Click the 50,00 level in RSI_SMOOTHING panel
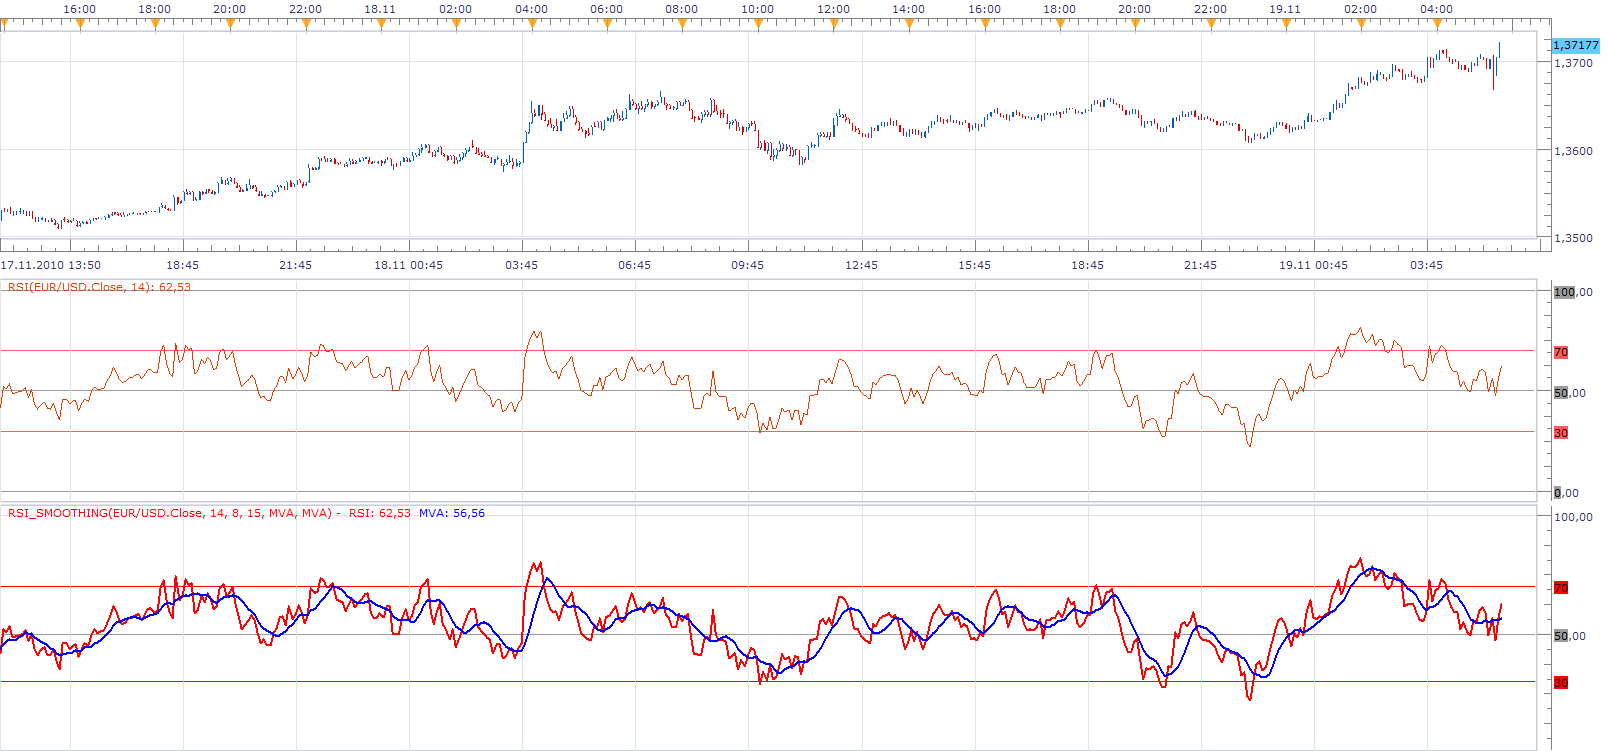 (x=1570, y=636)
